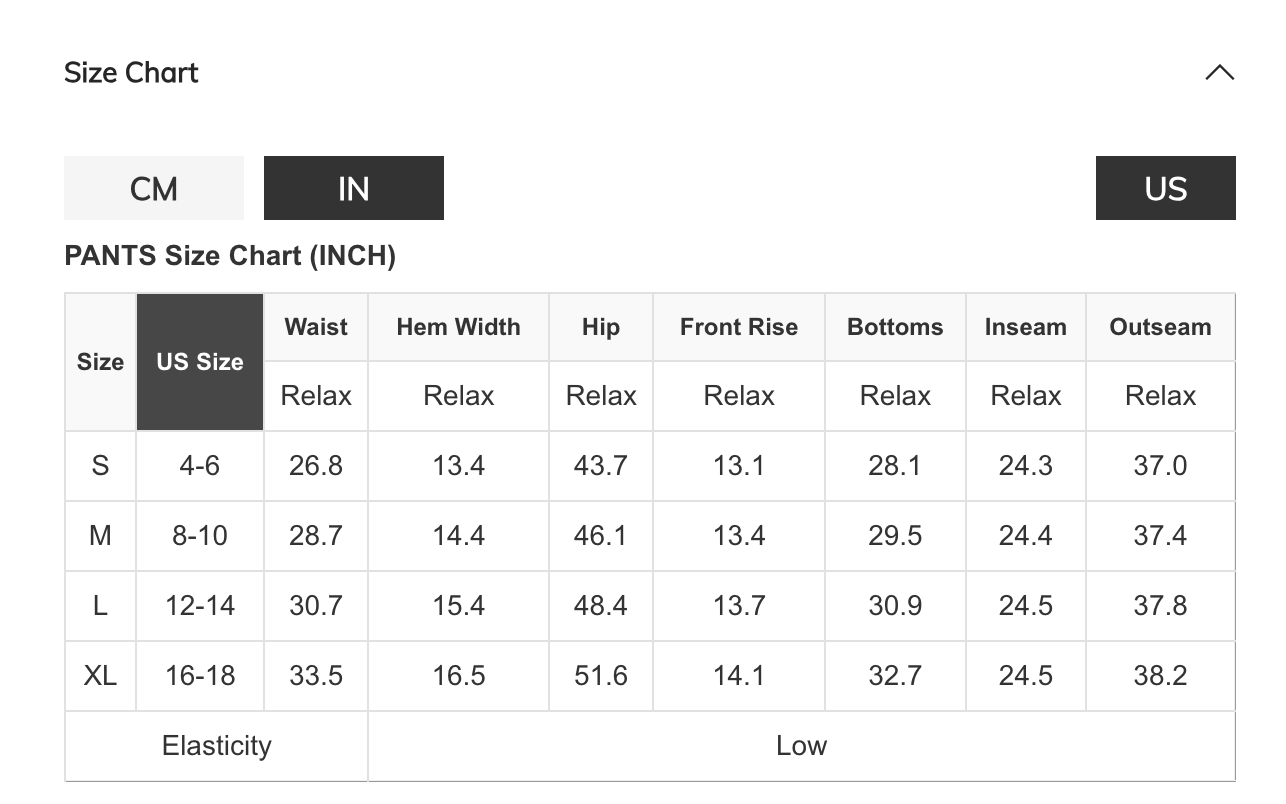Select the Outseam column header
Image resolution: width=1286 pixels, height=804 pixels.
1160,327
